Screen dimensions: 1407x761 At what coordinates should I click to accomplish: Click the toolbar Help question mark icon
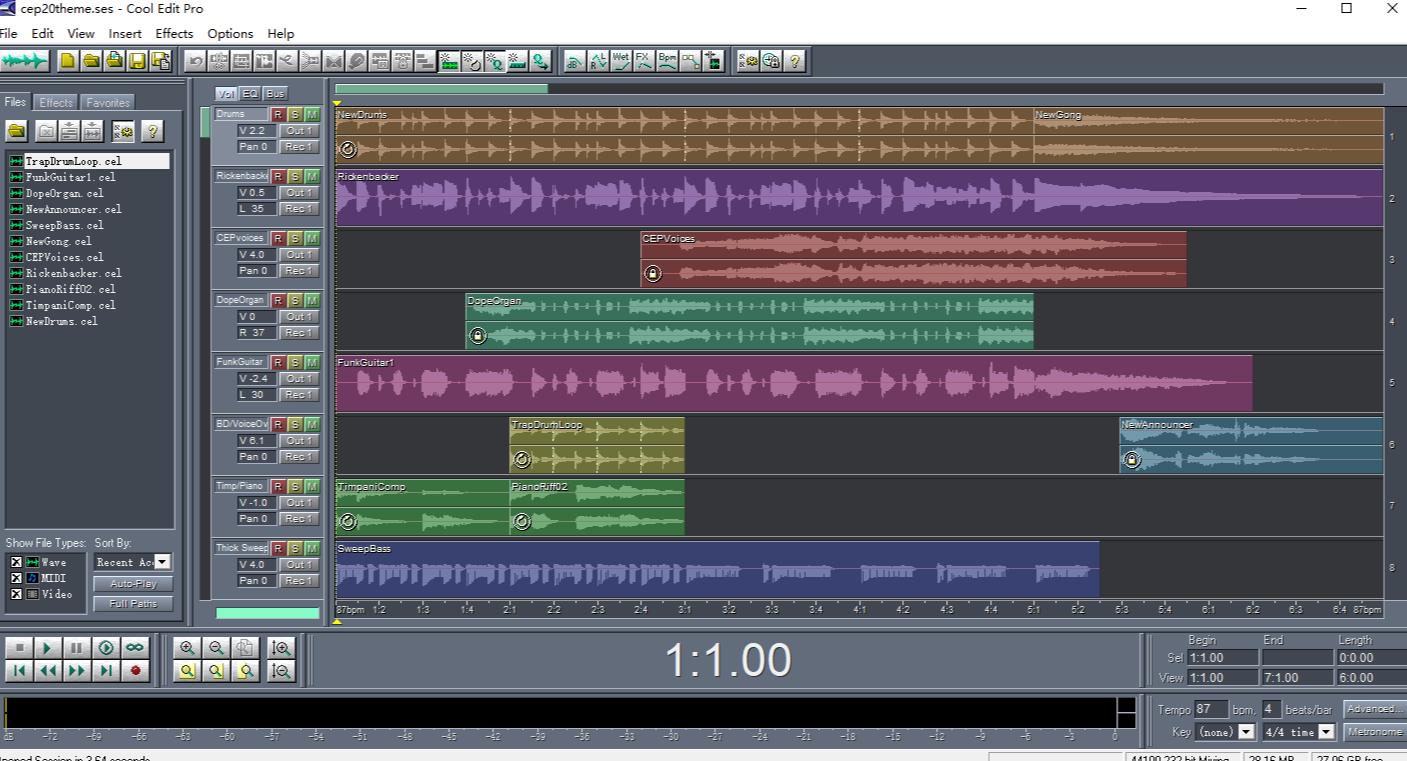coord(795,61)
